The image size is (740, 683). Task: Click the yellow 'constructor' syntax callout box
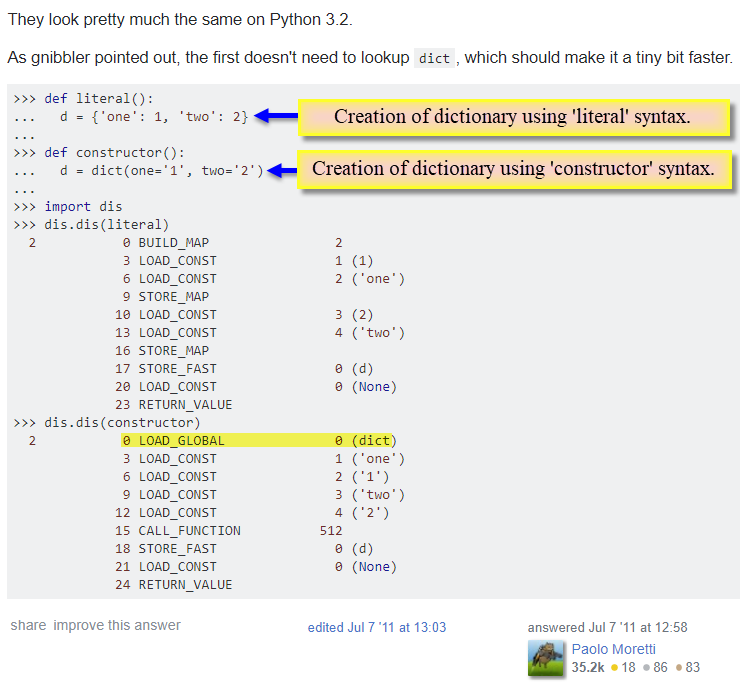pyautogui.click(x=513, y=168)
